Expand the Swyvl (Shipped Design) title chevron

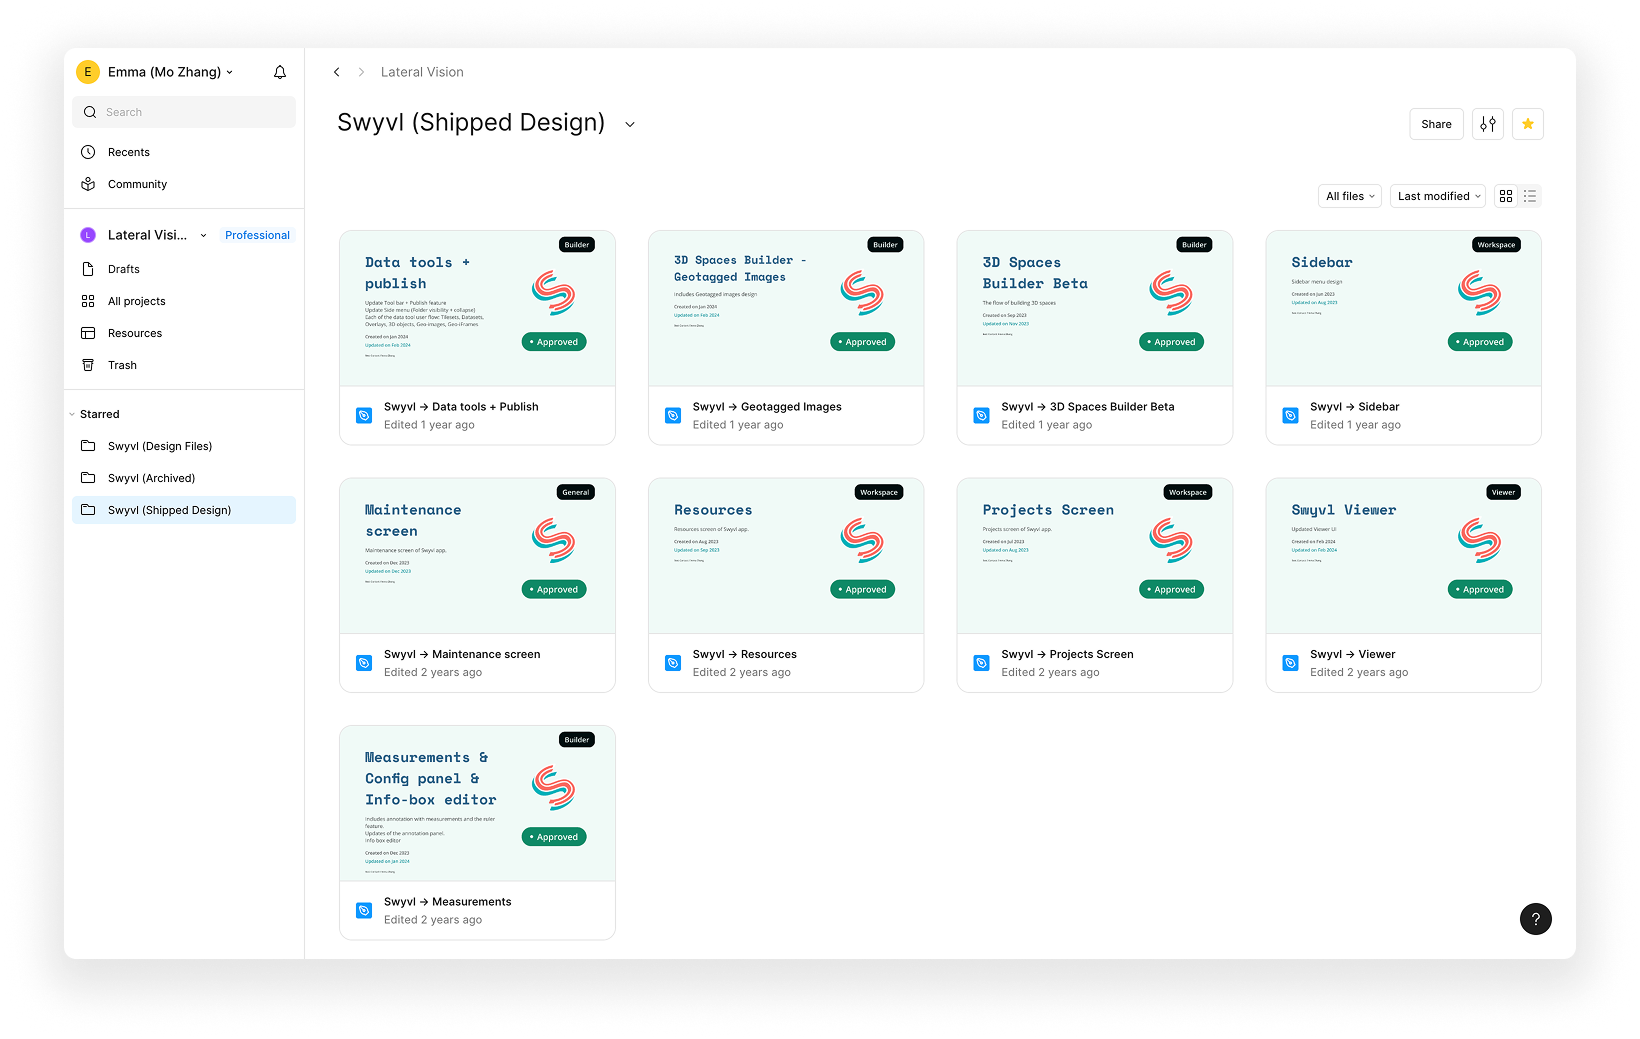(630, 125)
